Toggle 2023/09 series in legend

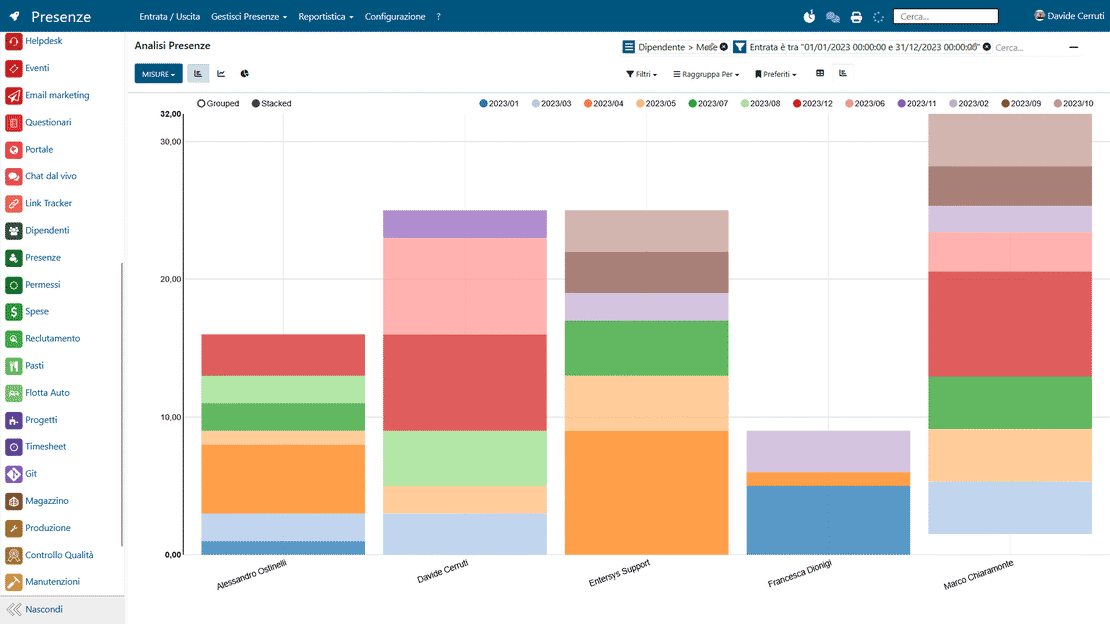1021,103
